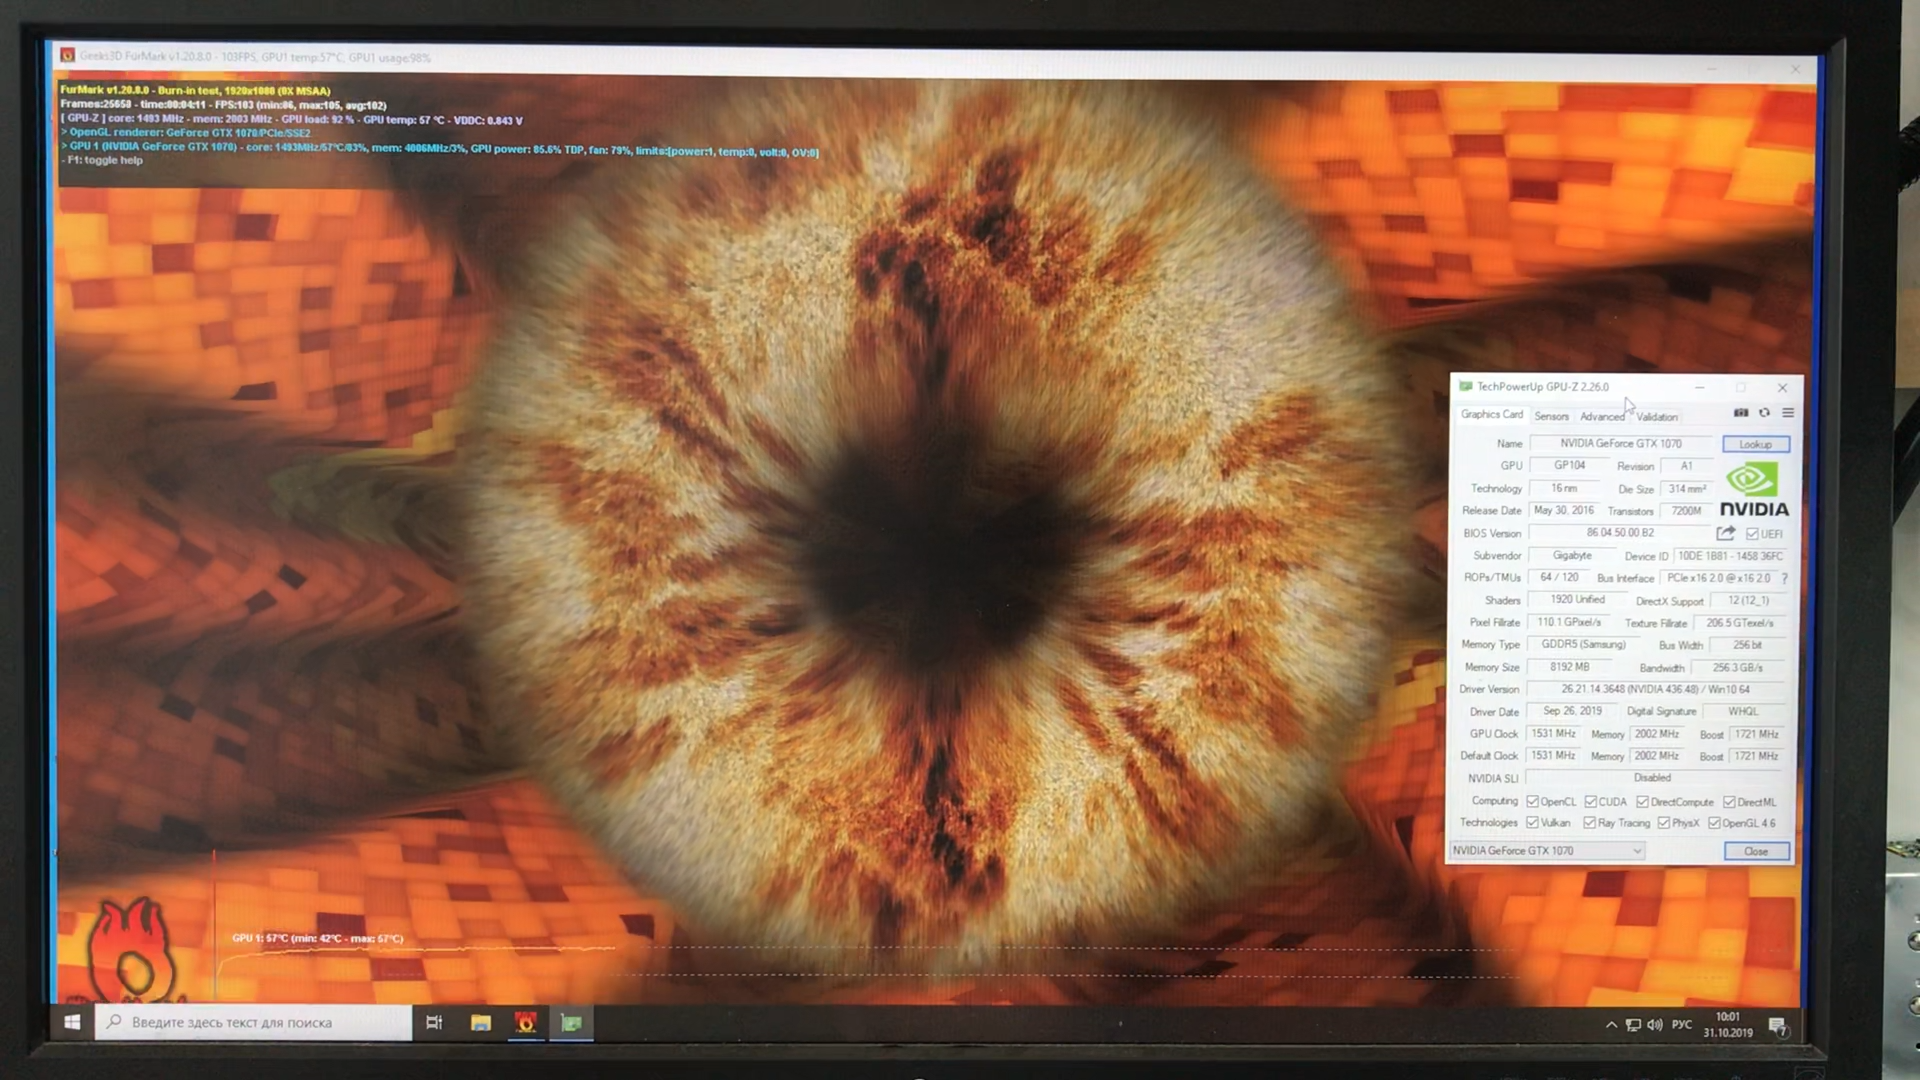1920x1080 pixels.
Task: Toggle UEFI checkbox
Action: tap(1752, 534)
